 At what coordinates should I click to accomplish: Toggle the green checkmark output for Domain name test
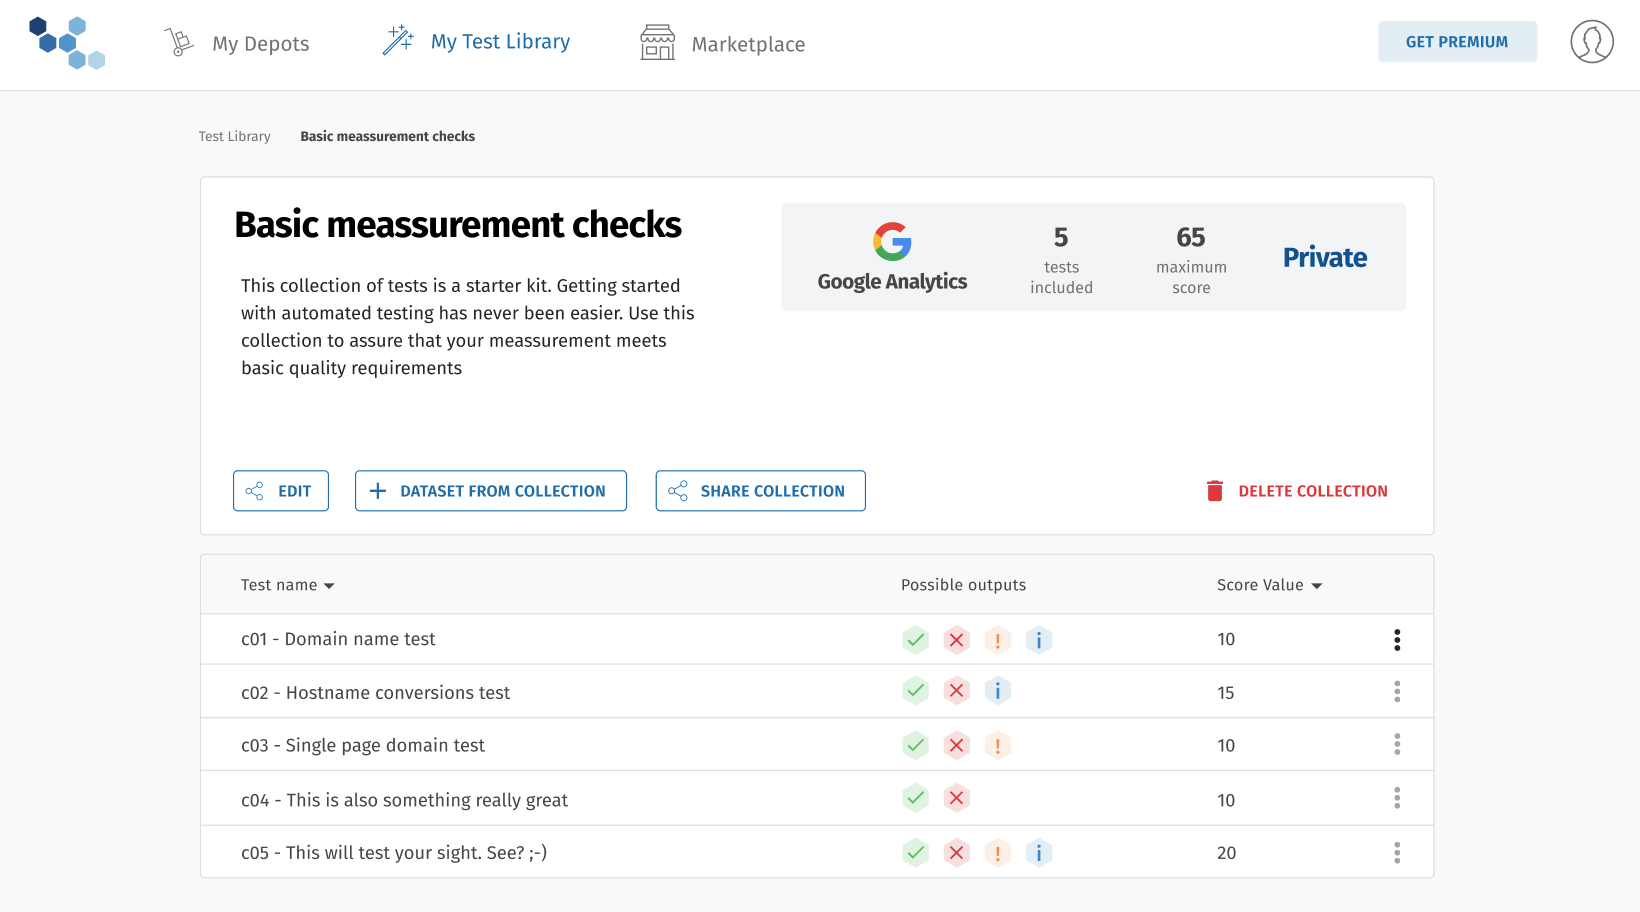pos(915,639)
